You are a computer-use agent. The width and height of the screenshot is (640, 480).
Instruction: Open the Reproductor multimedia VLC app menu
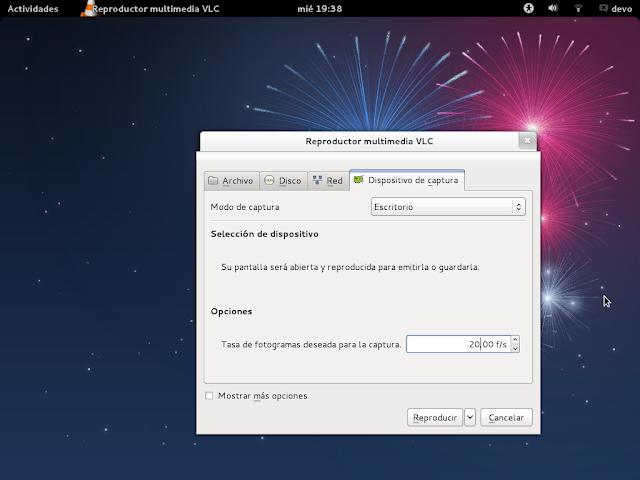coord(156,9)
